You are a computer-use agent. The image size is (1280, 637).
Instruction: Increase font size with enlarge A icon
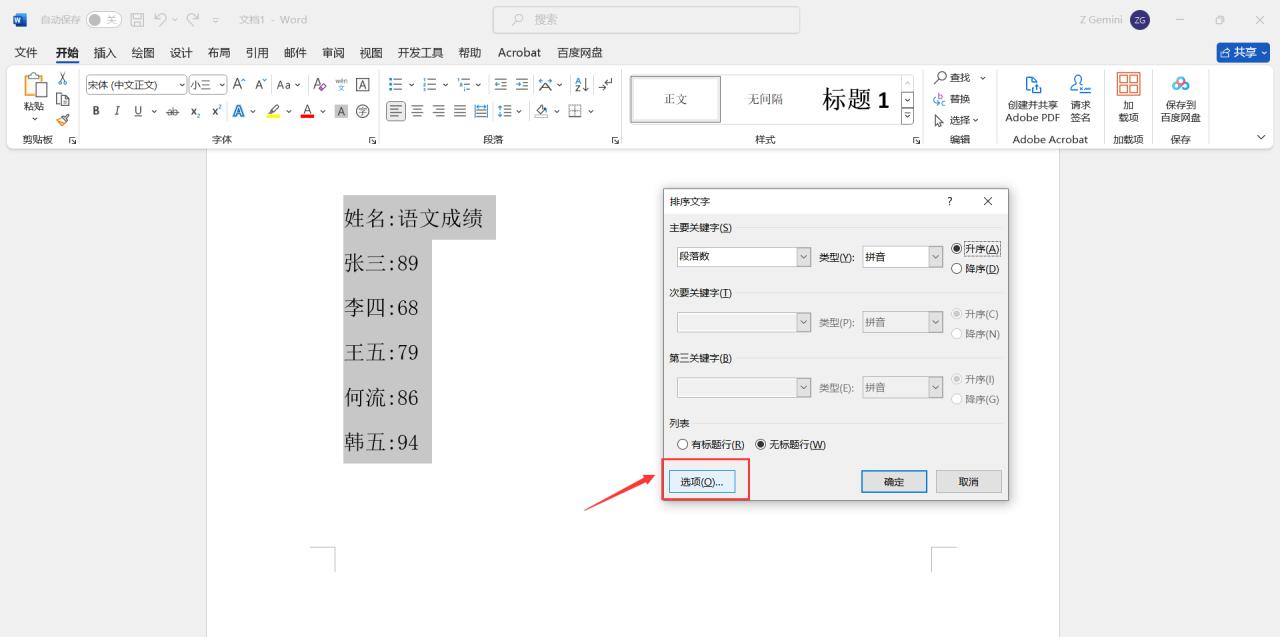[x=239, y=85]
